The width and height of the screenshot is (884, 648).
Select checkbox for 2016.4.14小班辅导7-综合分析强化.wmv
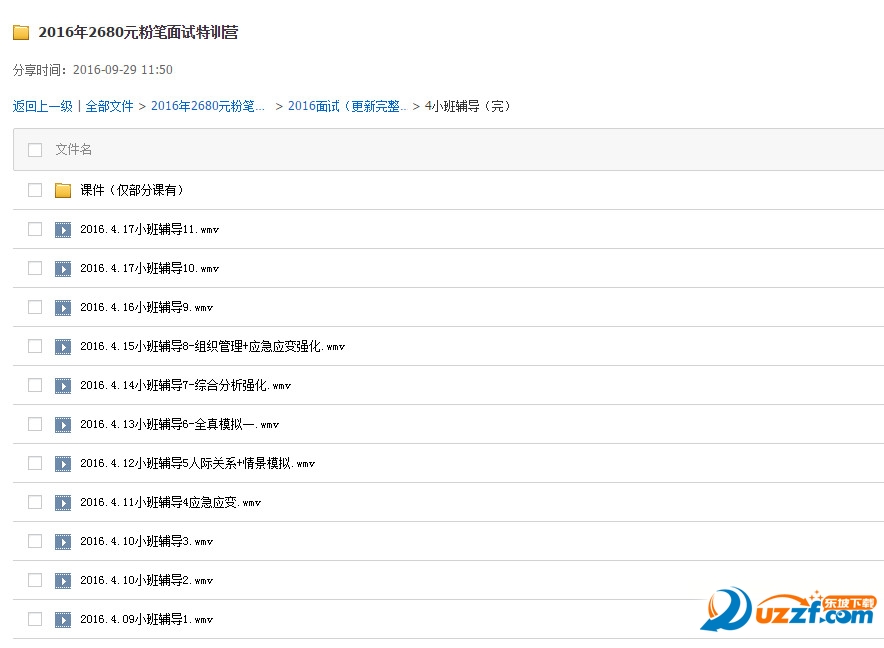point(34,385)
